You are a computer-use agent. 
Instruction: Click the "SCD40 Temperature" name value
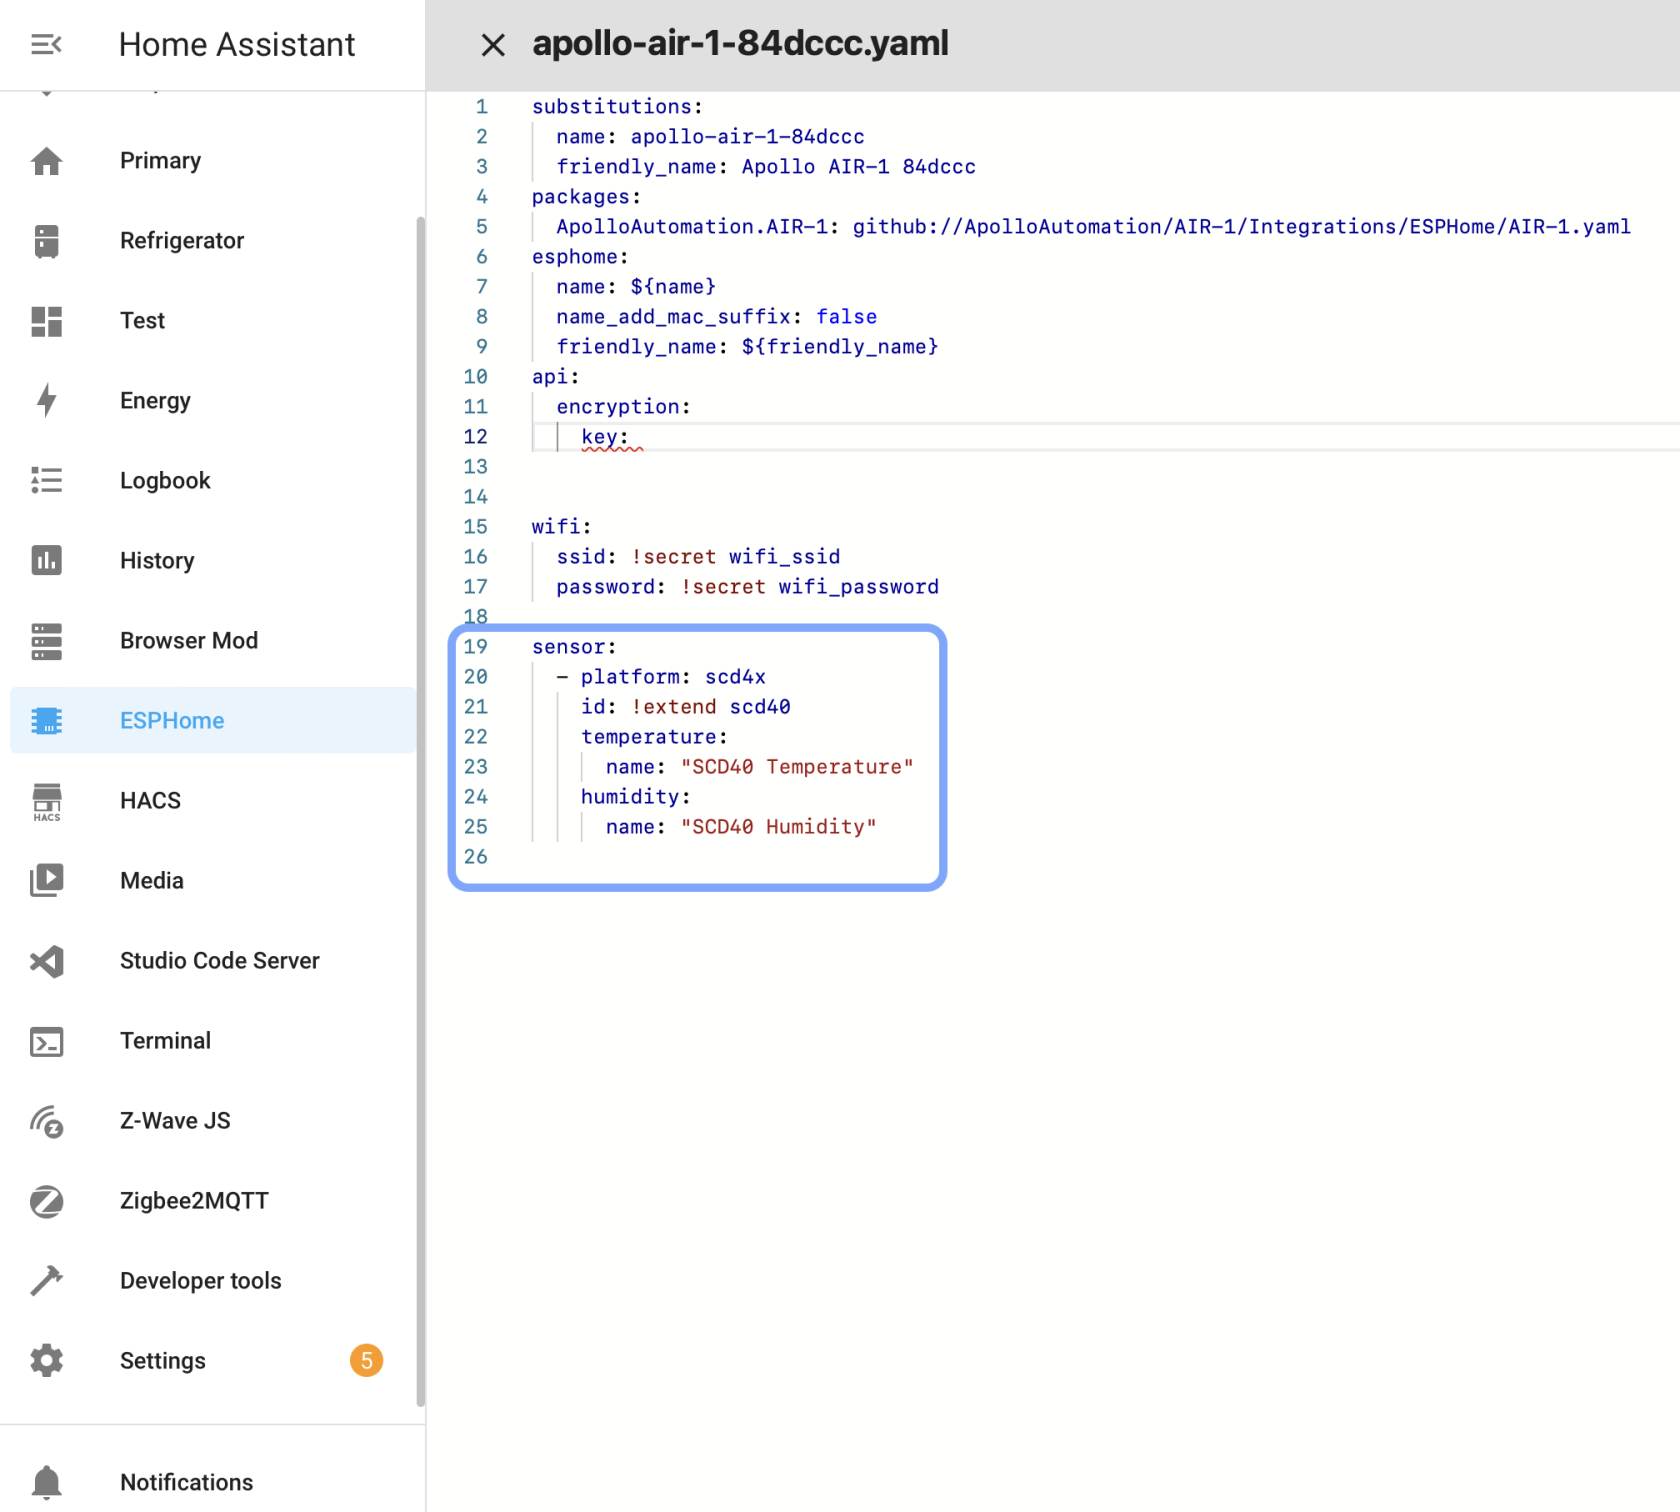pos(797,767)
